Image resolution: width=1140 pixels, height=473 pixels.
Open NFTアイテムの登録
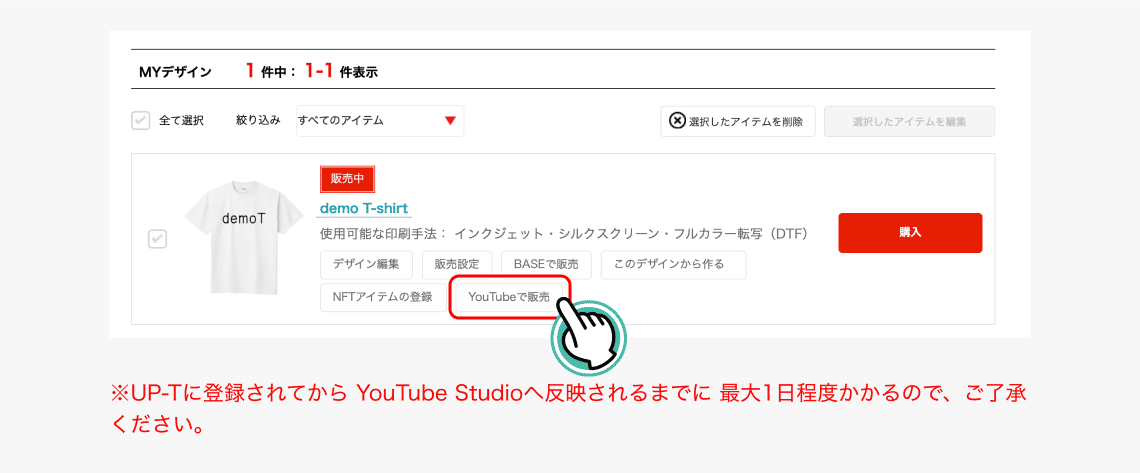[x=382, y=297]
